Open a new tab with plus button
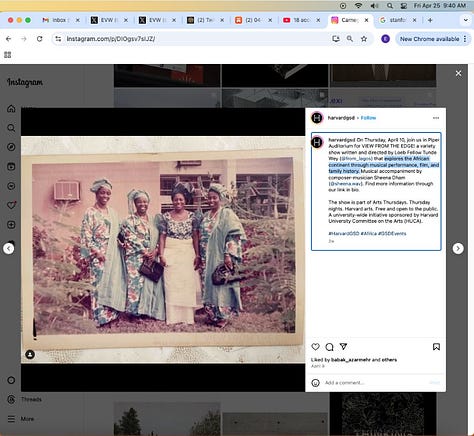The width and height of the screenshot is (474, 436). tap(430, 20)
